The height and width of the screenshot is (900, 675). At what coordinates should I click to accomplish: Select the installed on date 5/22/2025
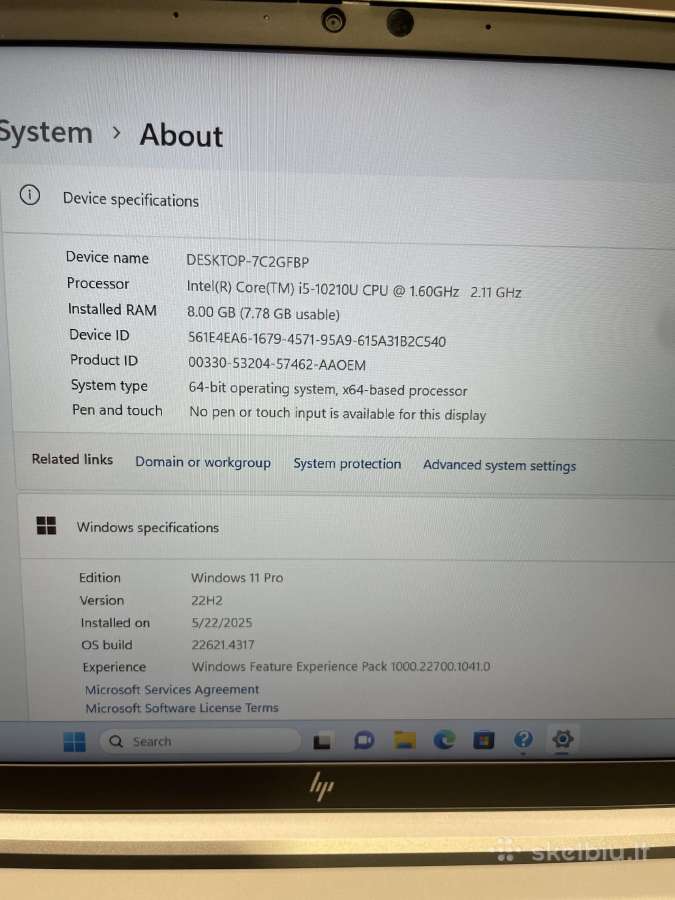(x=222, y=622)
